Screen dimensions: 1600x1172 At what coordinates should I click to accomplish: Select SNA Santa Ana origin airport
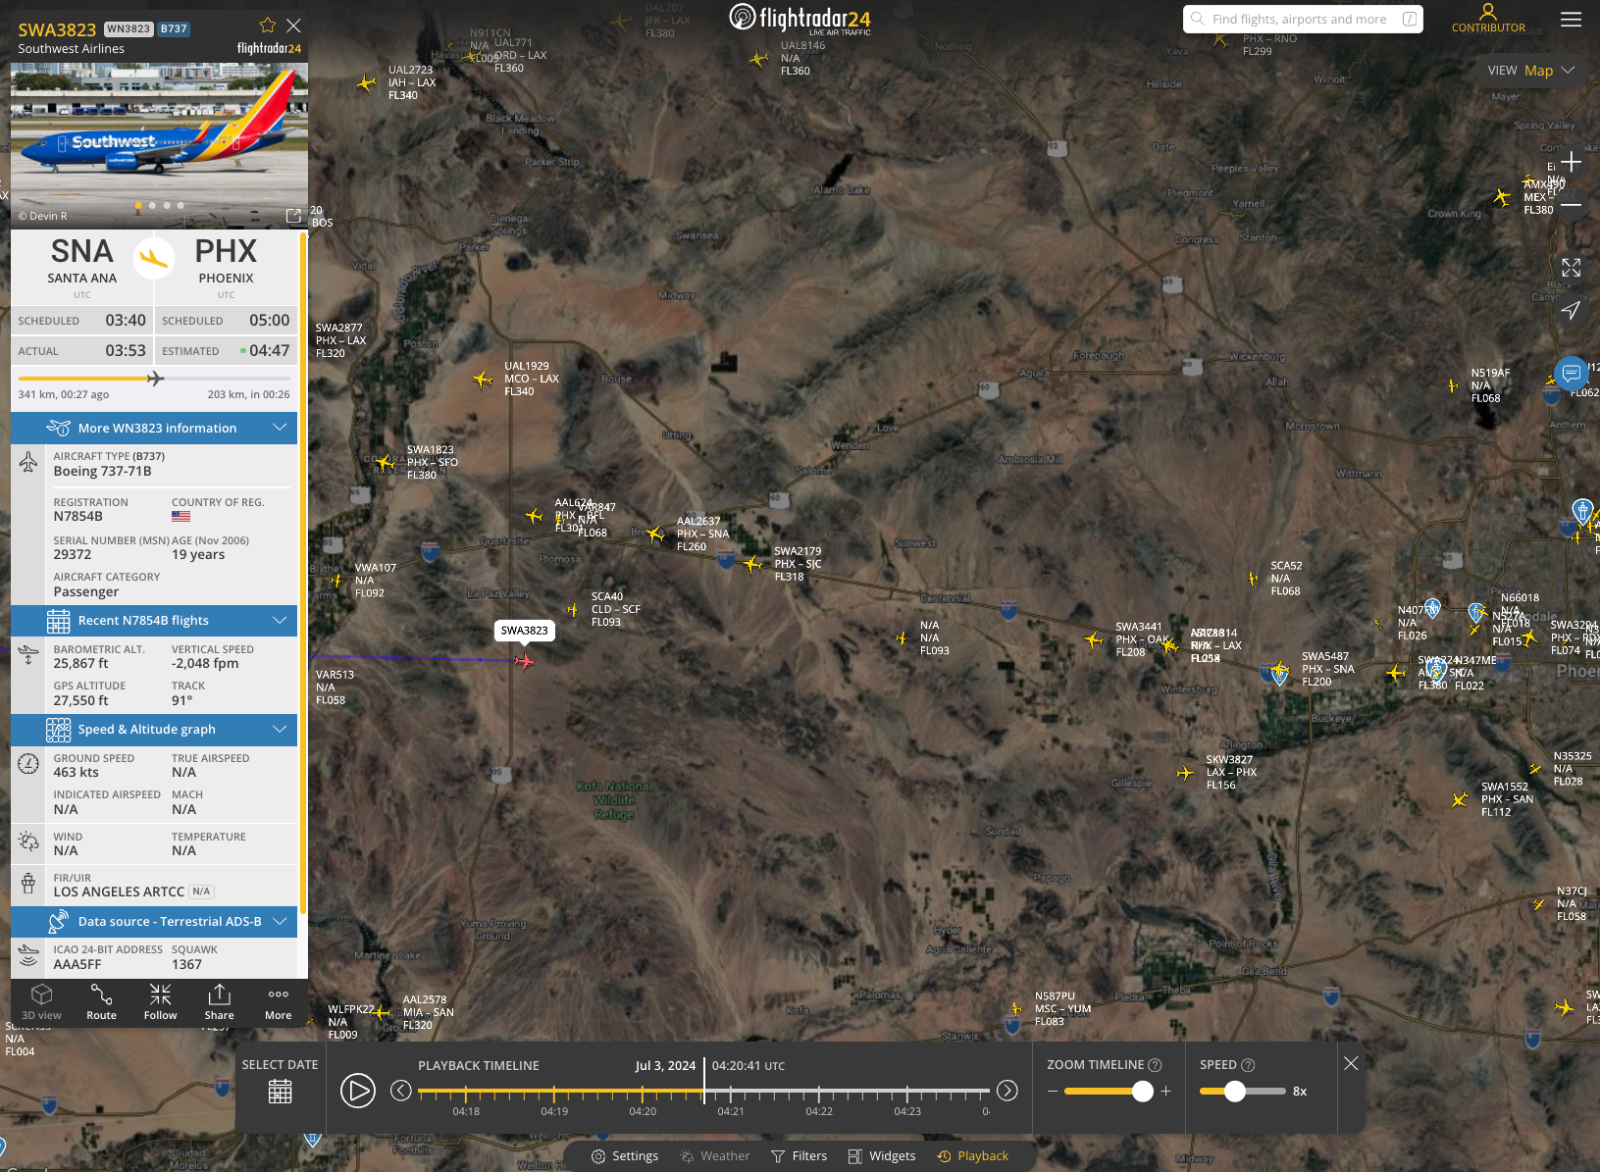coord(82,260)
